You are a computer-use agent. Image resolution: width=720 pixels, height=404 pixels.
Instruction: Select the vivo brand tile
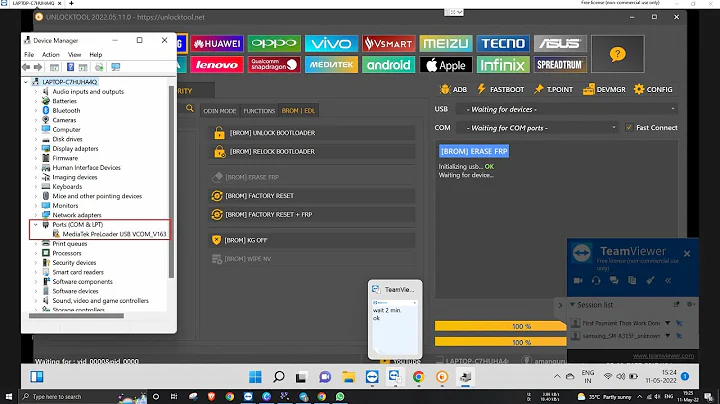pos(331,44)
